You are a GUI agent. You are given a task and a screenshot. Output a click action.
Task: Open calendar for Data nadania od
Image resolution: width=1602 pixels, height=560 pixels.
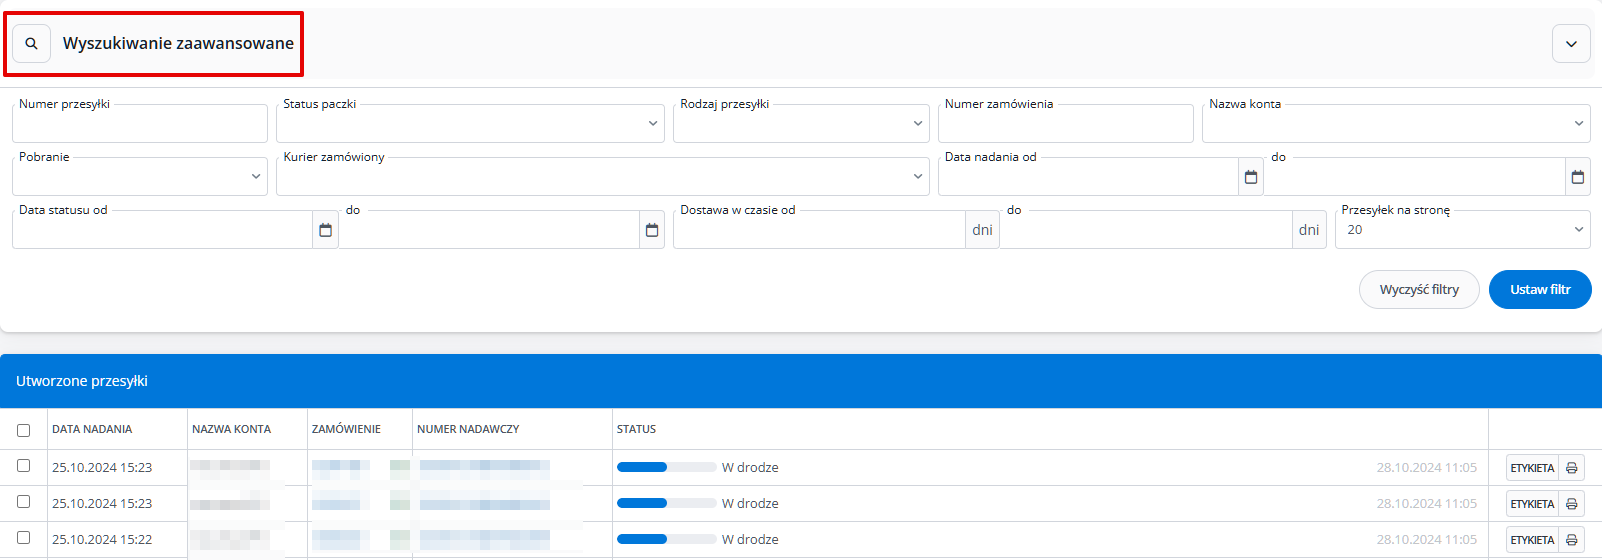1250,177
